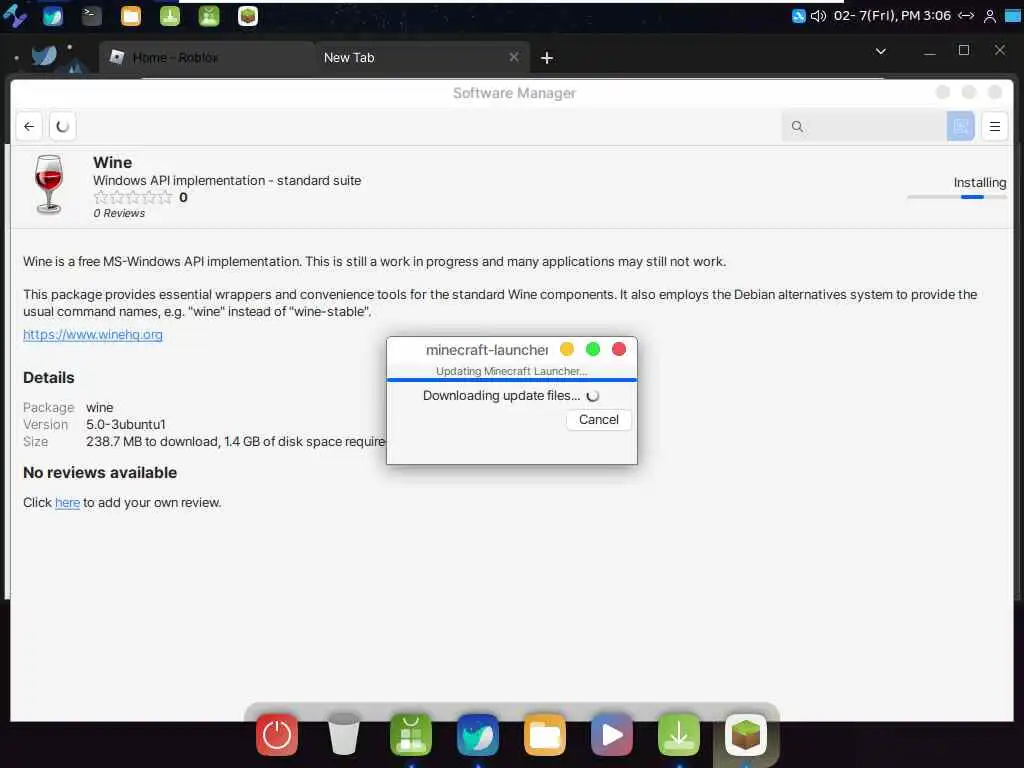Click 'here' to add your own review
1024x768 pixels.
[x=67, y=502]
